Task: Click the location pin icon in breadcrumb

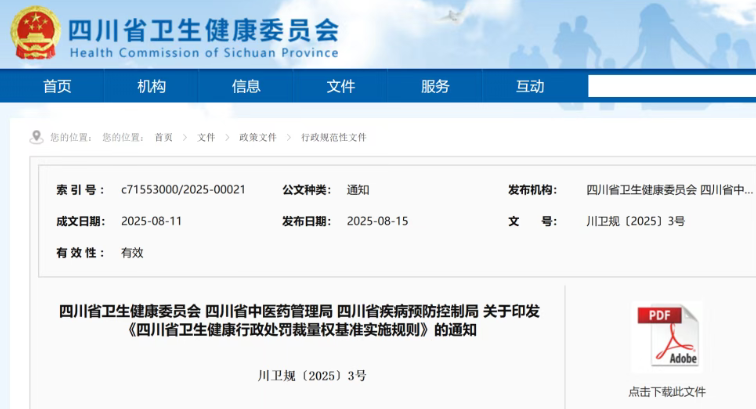Action: (x=37, y=137)
